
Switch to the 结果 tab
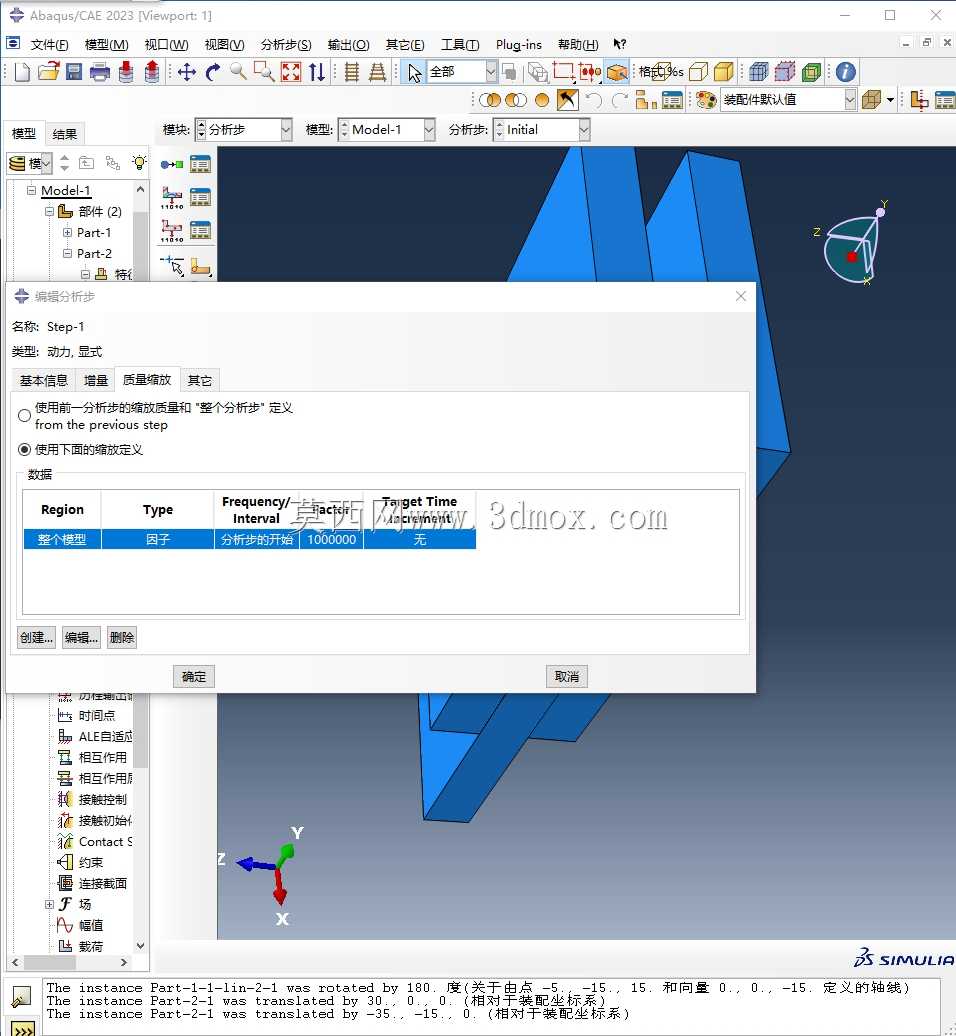[65, 134]
